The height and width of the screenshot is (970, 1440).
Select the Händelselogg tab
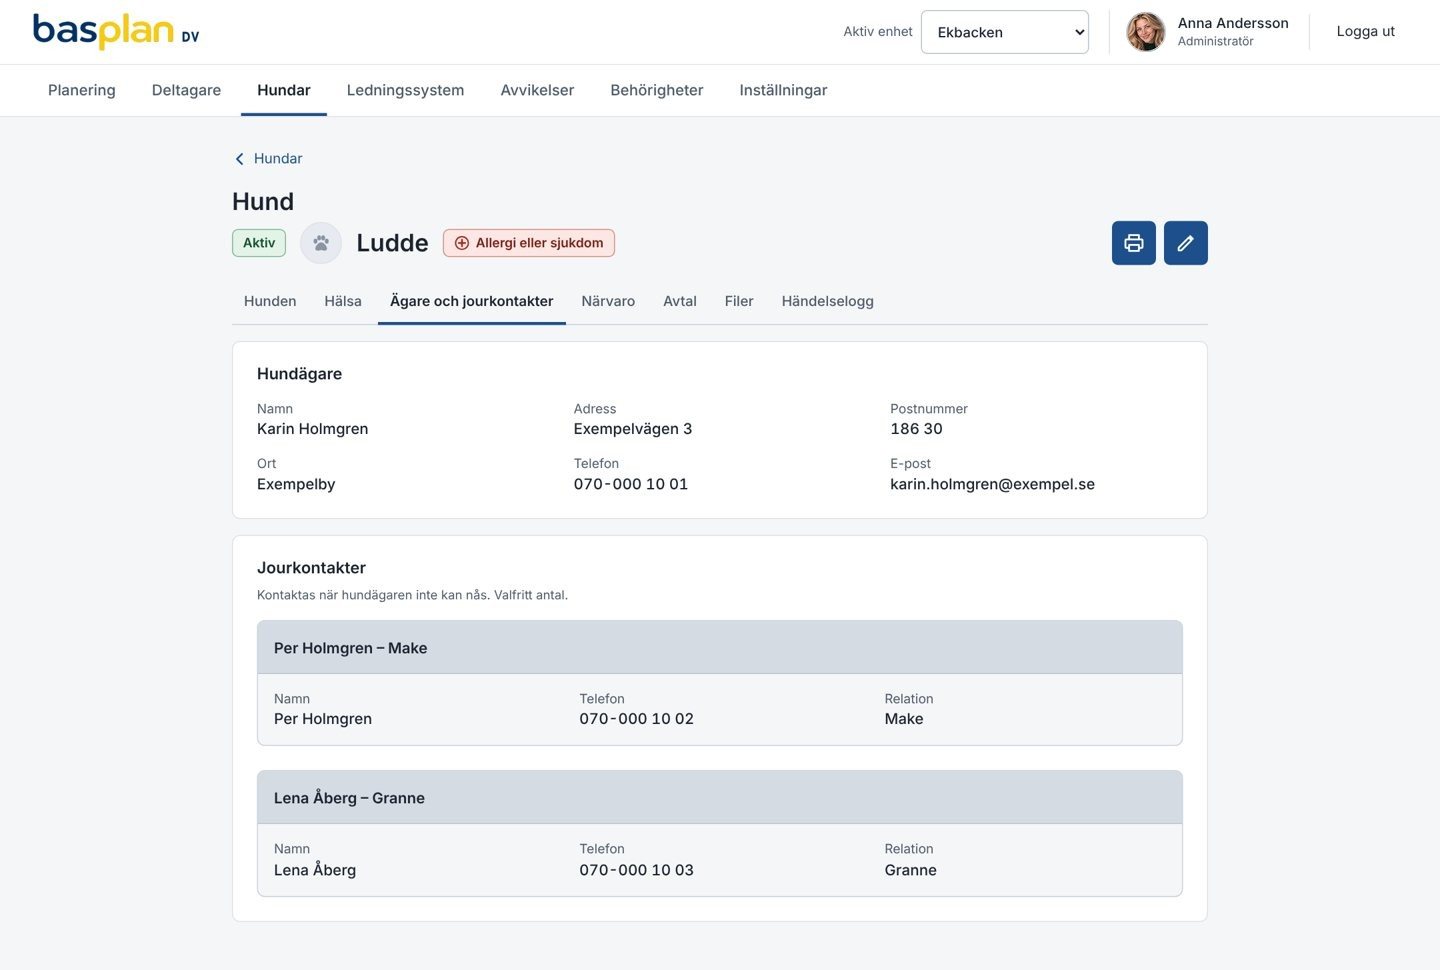point(827,301)
